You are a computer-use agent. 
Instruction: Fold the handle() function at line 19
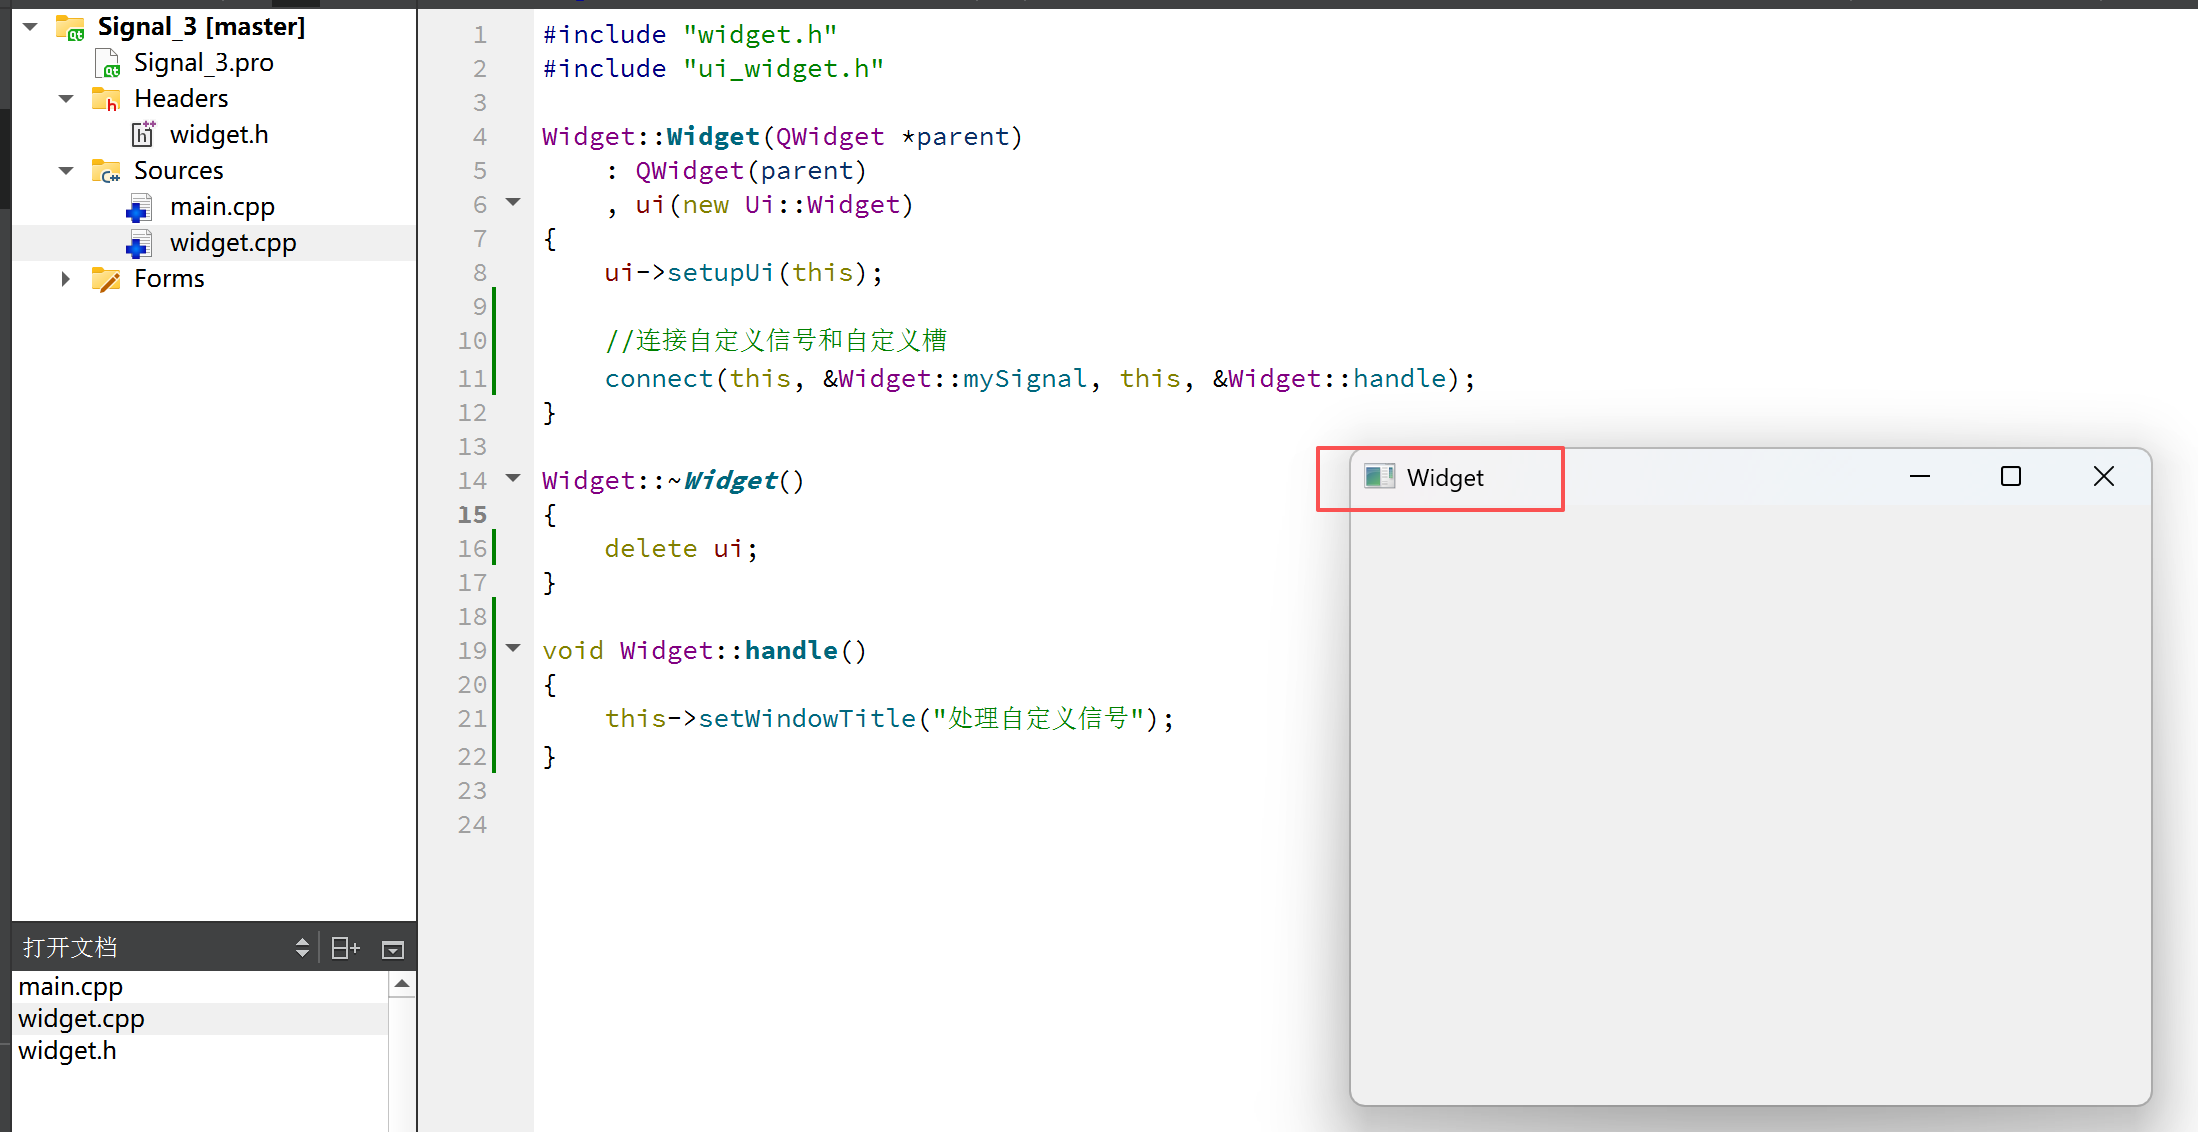click(x=513, y=648)
